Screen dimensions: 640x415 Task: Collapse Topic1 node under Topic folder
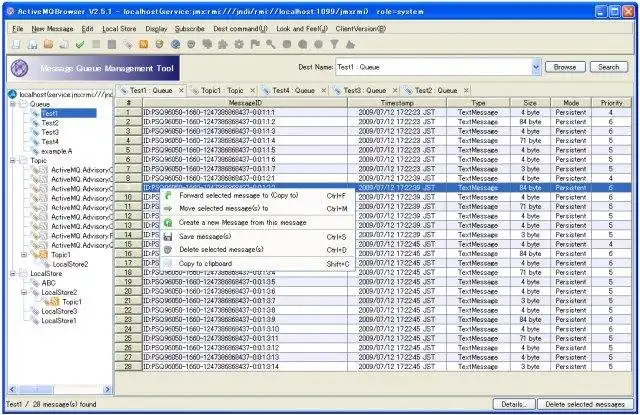pyautogui.click(x=24, y=255)
